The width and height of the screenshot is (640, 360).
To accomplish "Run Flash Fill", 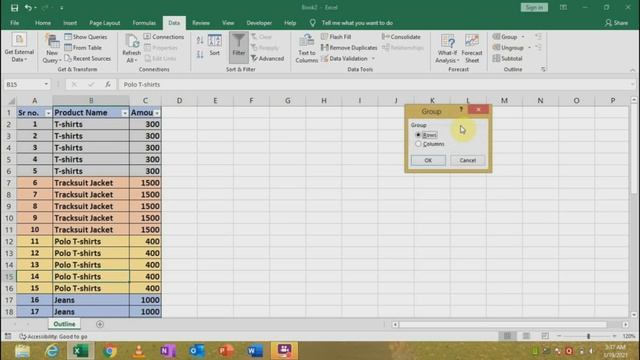I will (336, 37).
